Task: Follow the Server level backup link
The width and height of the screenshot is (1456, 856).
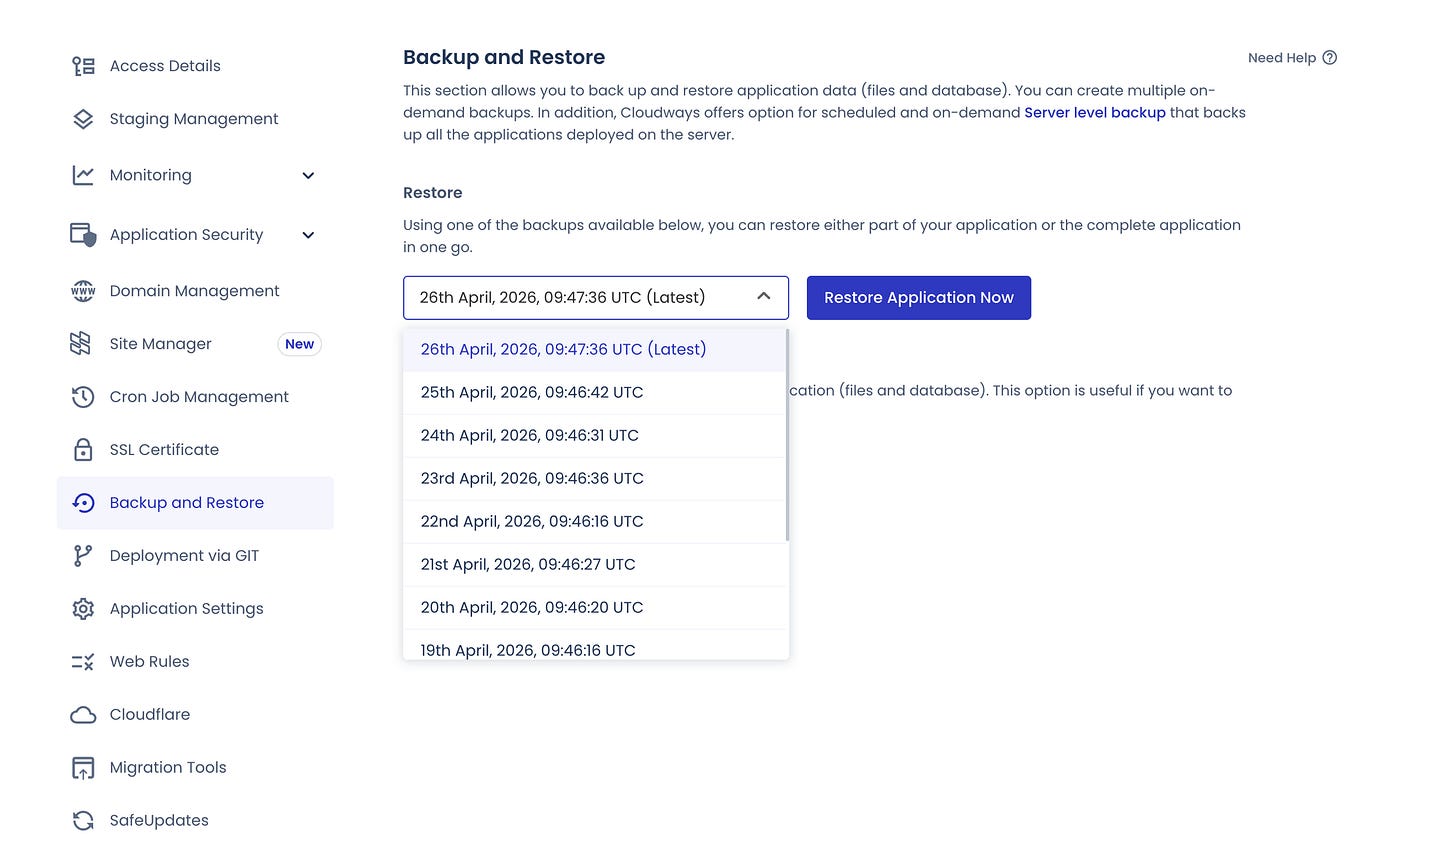Action: click(1095, 113)
